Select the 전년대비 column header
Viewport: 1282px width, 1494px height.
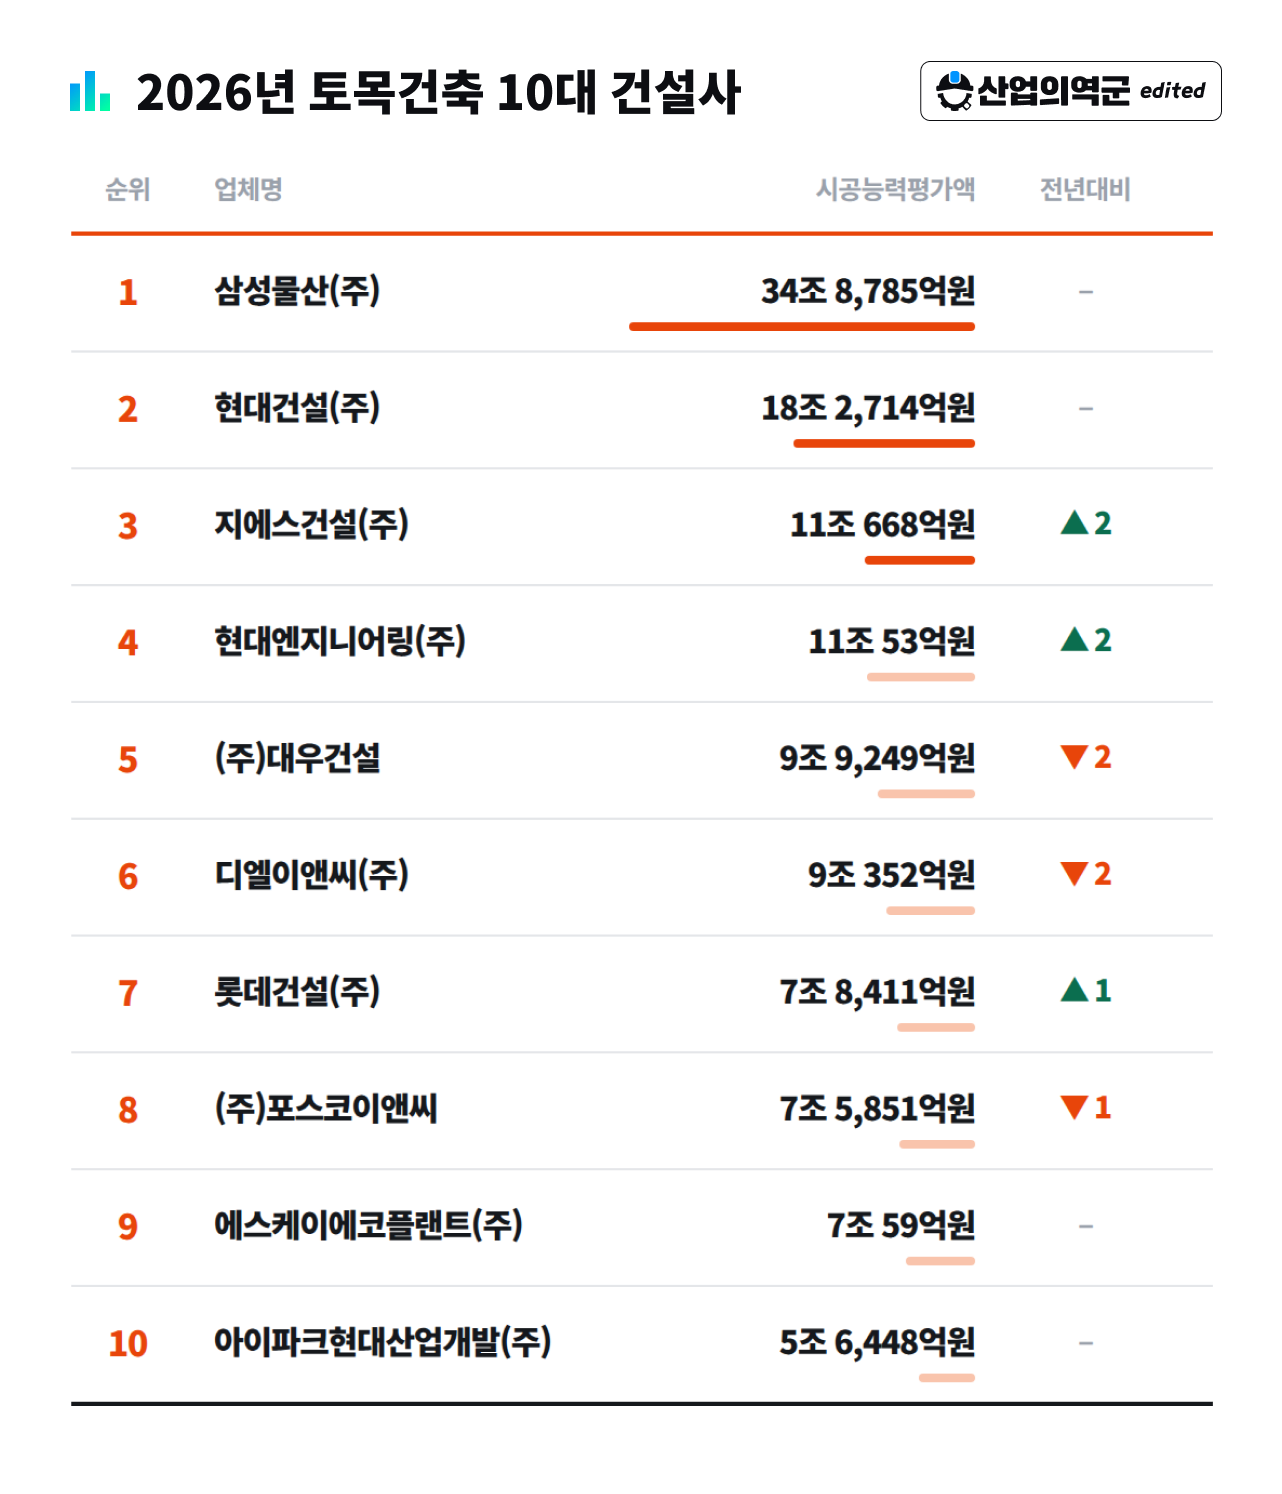click(x=1085, y=189)
